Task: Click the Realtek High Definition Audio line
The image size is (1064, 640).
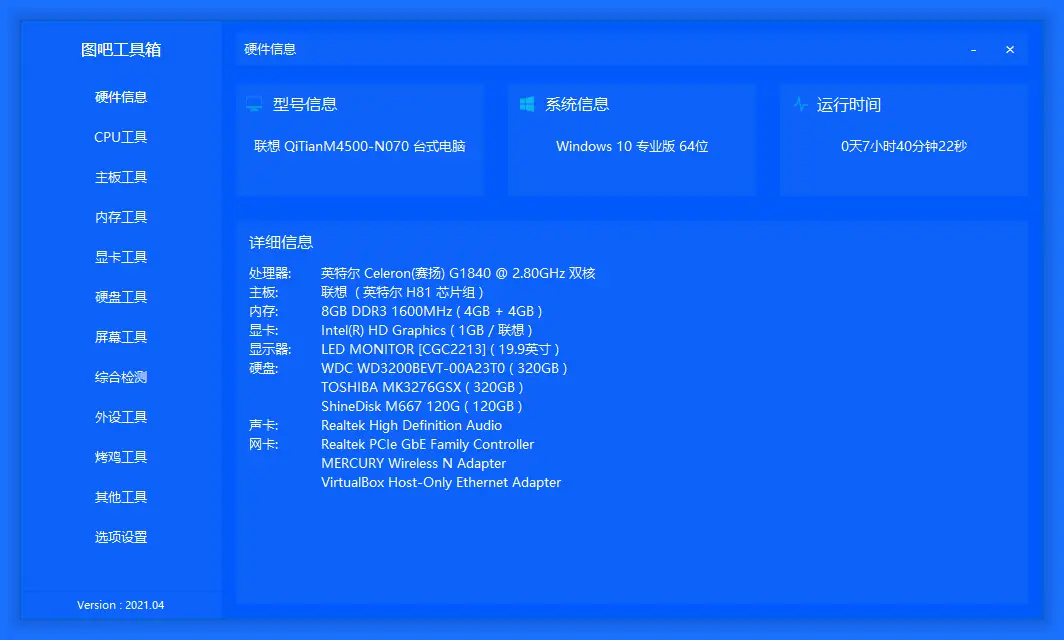Action: point(411,425)
